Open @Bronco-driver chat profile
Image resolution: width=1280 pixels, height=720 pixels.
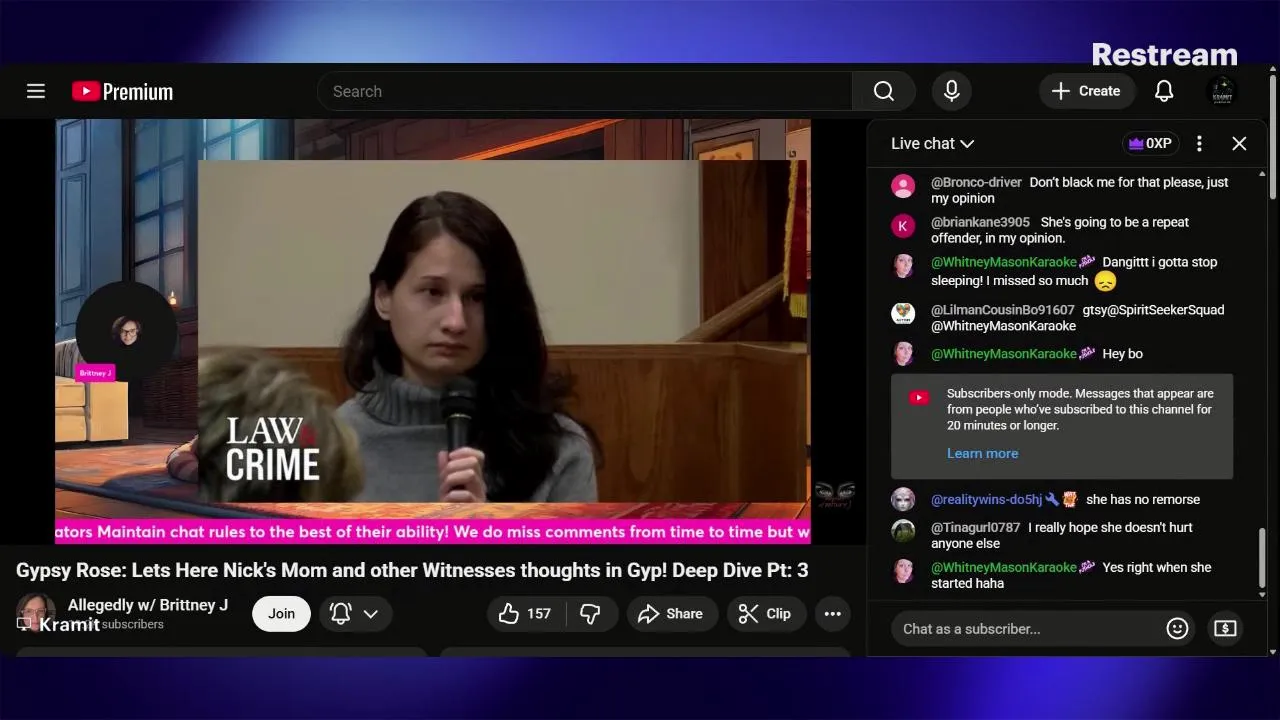(976, 182)
